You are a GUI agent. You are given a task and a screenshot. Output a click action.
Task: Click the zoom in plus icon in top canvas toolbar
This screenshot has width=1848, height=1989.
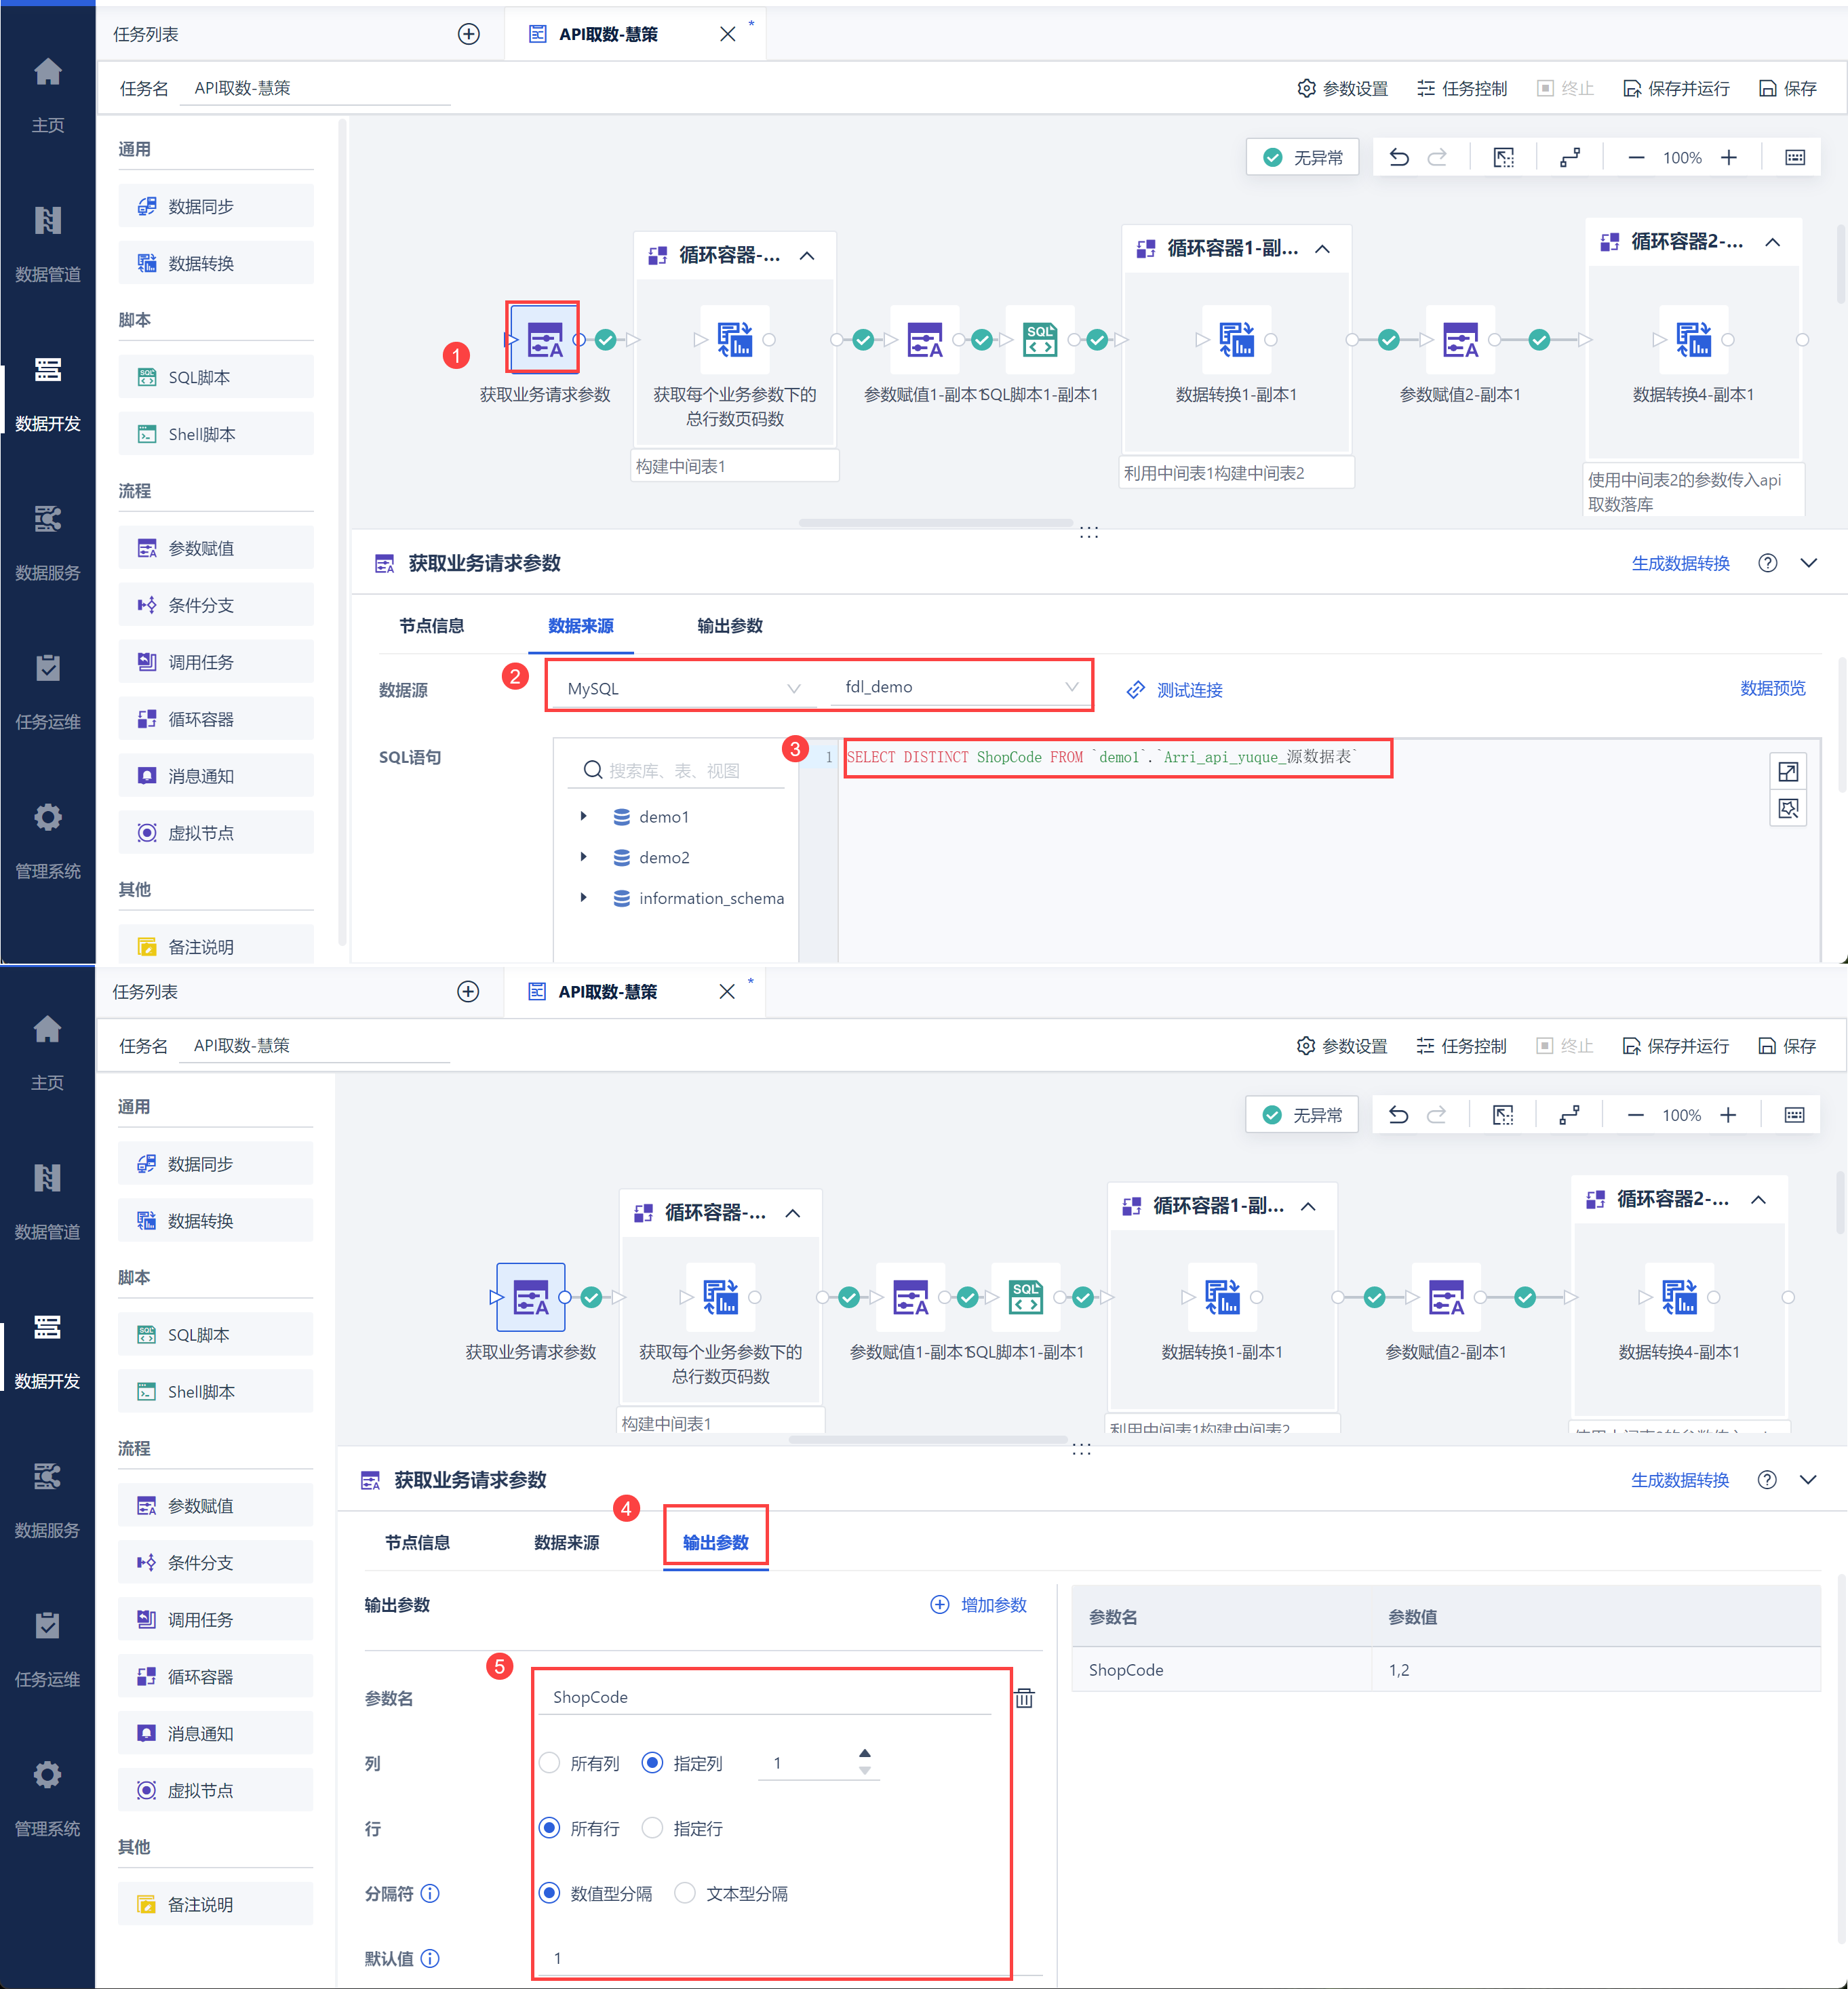coord(1729,158)
